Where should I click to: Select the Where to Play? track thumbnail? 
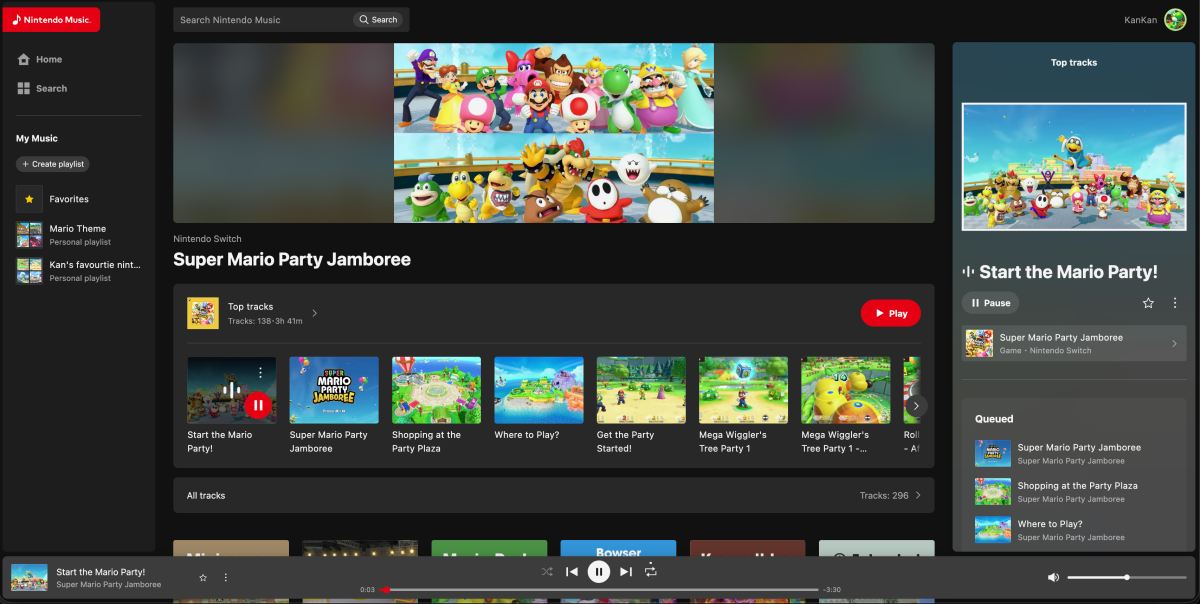(539, 390)
